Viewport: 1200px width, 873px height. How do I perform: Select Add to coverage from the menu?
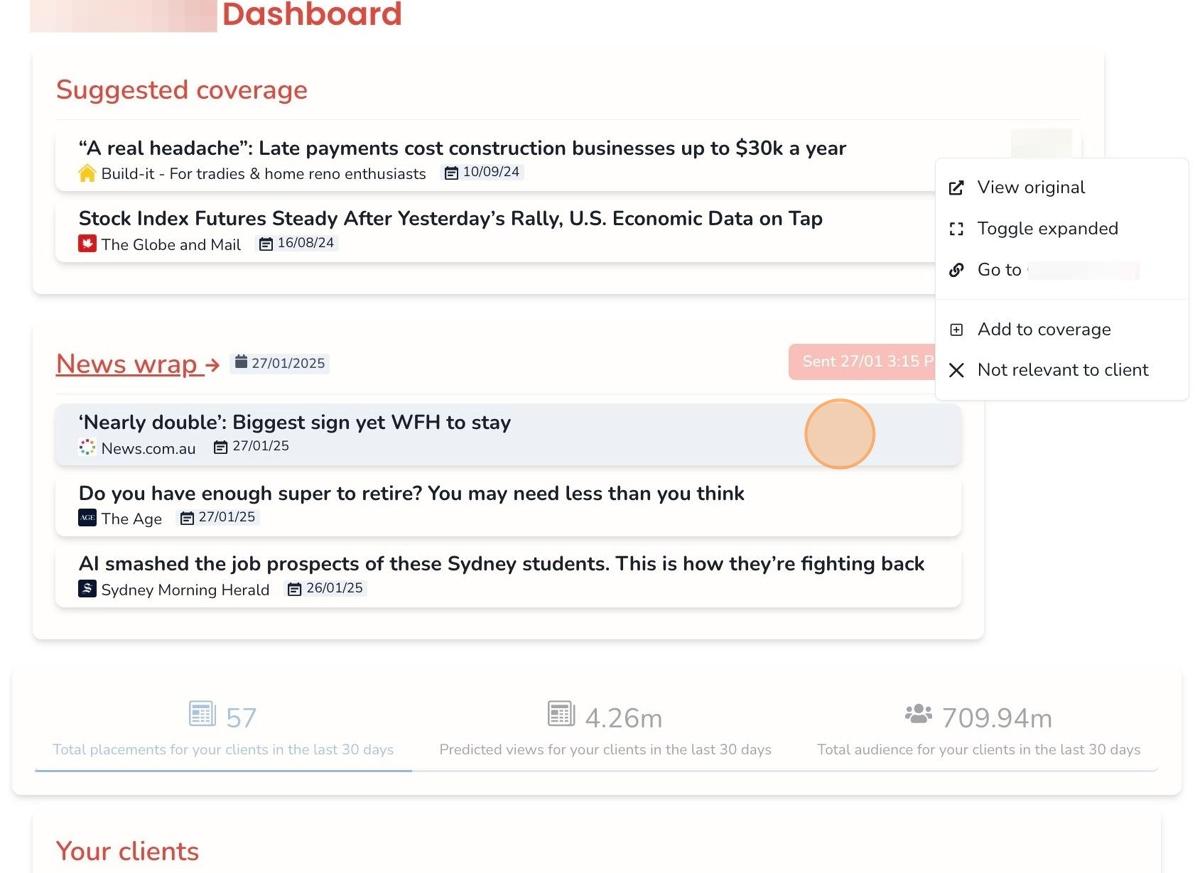click(1043, 328)
